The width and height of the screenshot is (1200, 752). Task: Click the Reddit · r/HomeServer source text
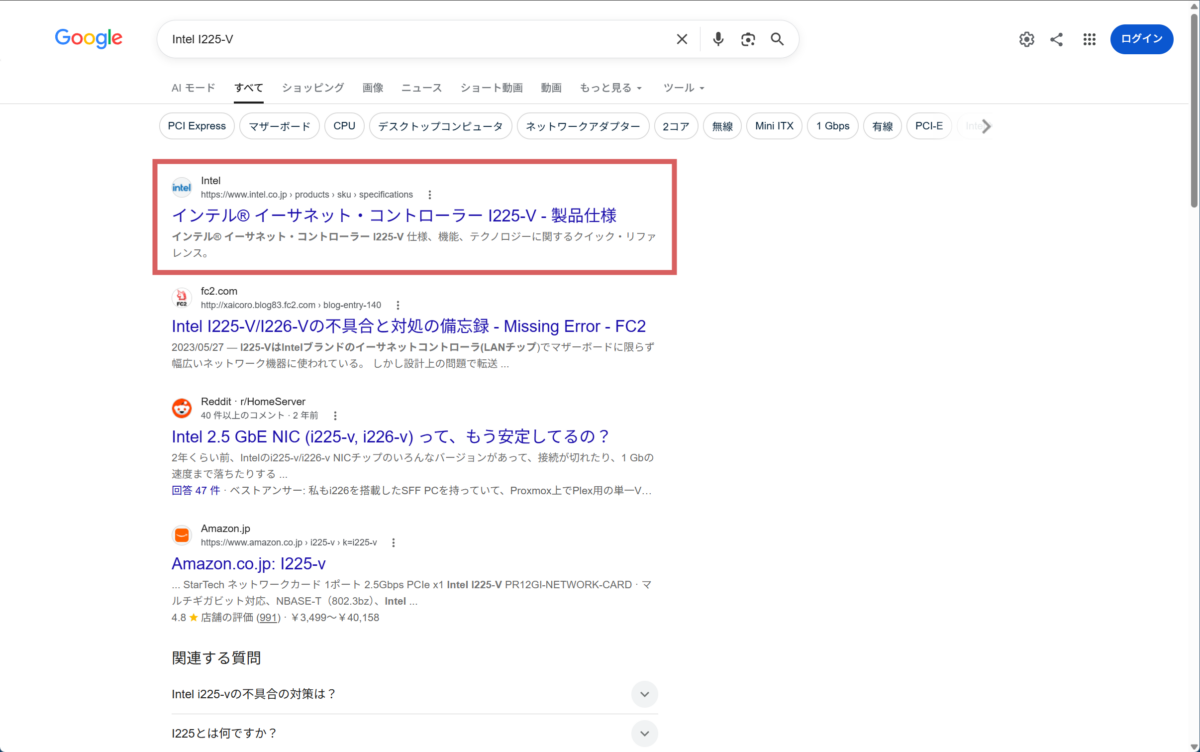click(x=253, y=401)
